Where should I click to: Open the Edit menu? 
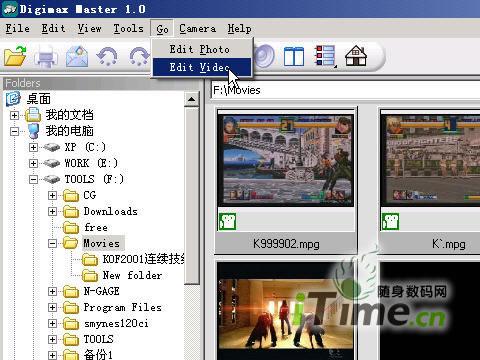coord(53,29)
